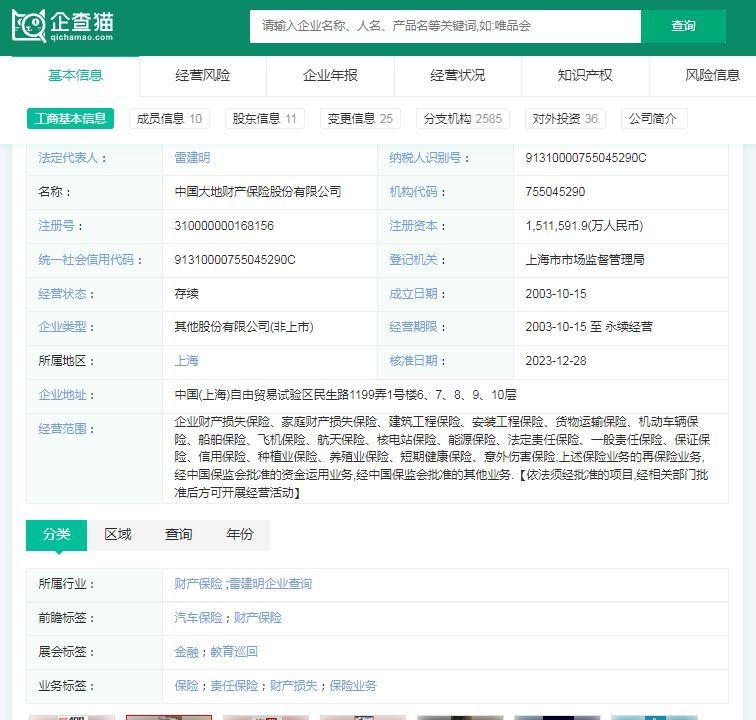Focus the enterprise name search box
756x720 pixels.
445,26
